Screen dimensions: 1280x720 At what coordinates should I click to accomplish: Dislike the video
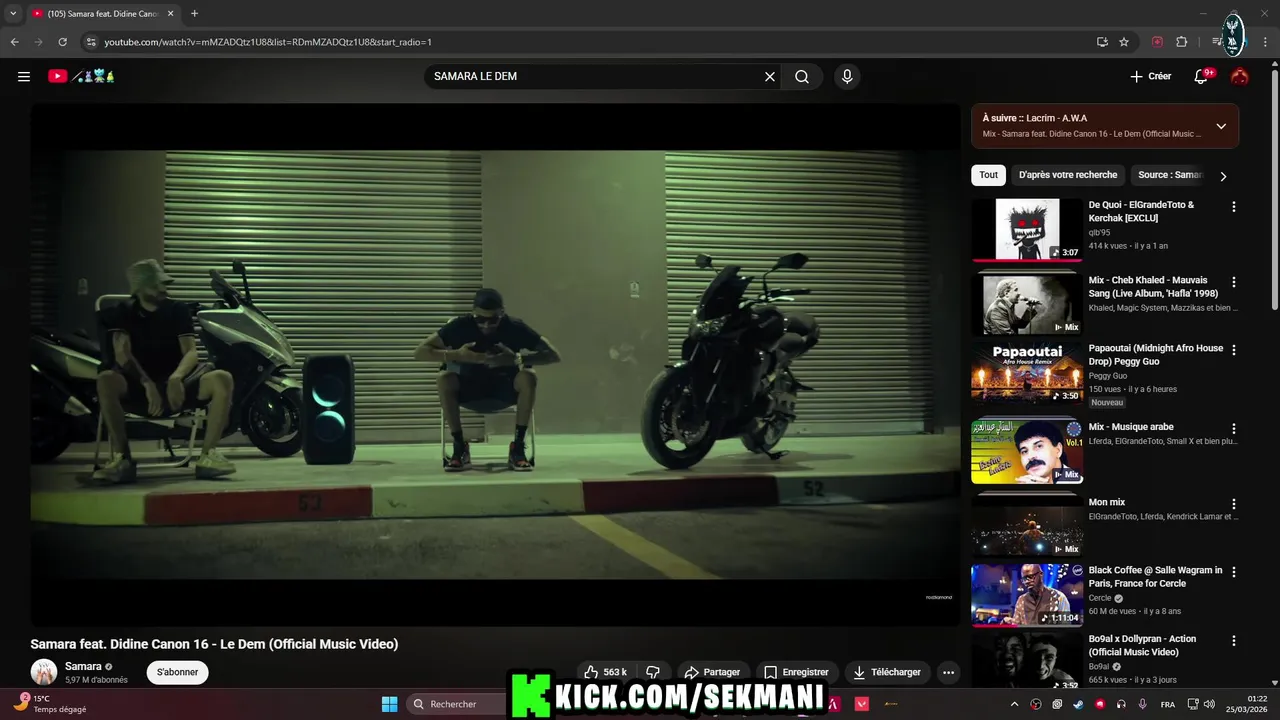point(653,672)
